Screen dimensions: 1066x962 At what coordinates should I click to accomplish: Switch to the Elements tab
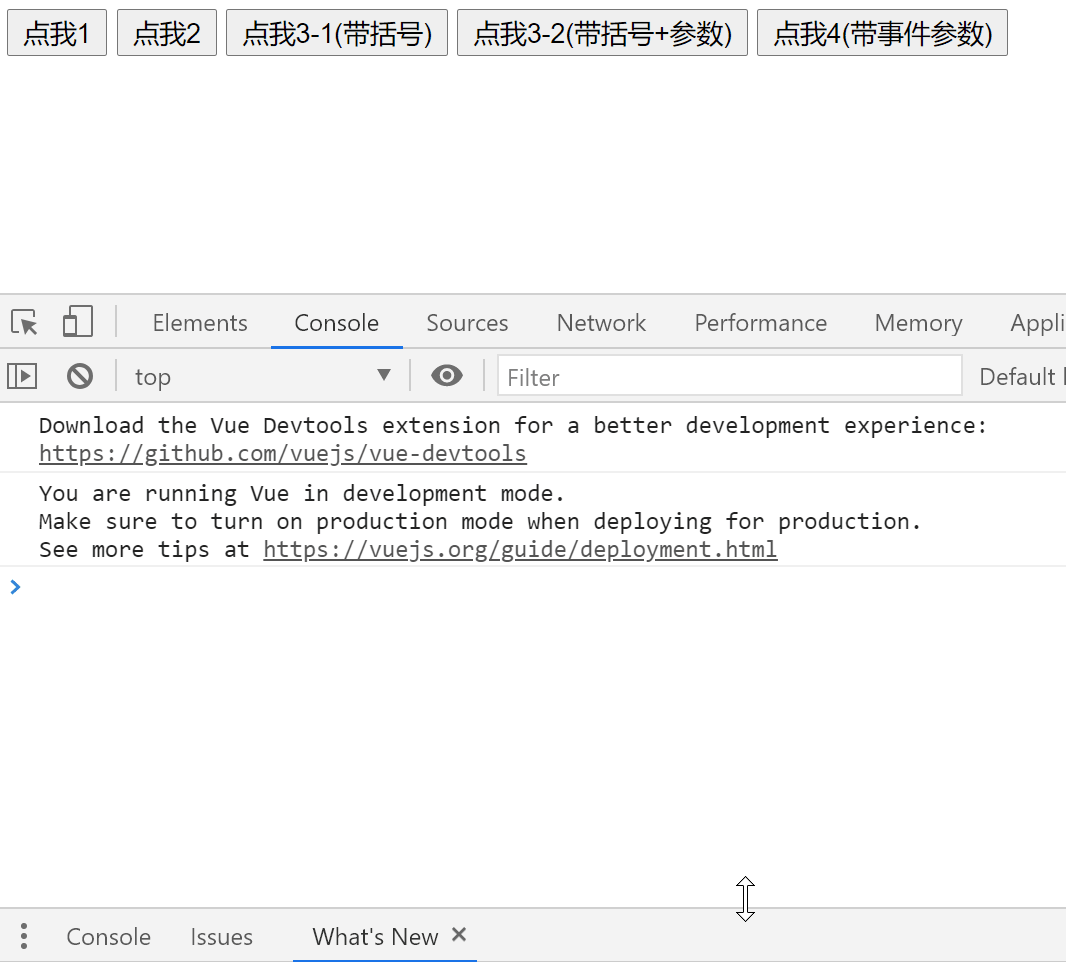tap(199, 322)
